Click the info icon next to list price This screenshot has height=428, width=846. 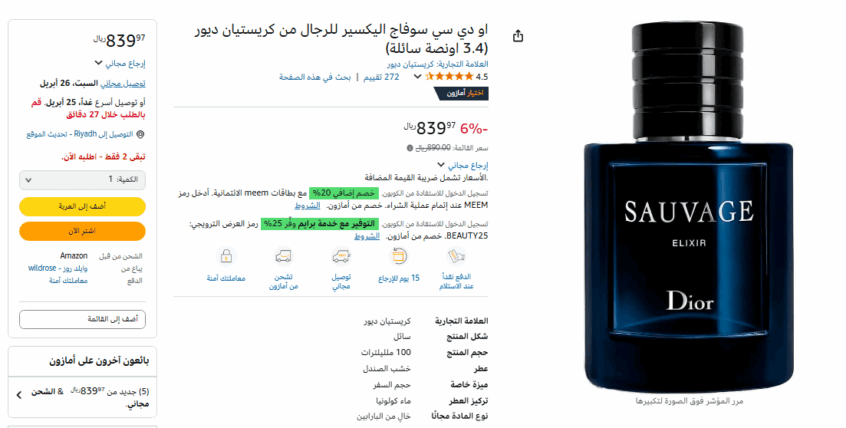point(410,148)
